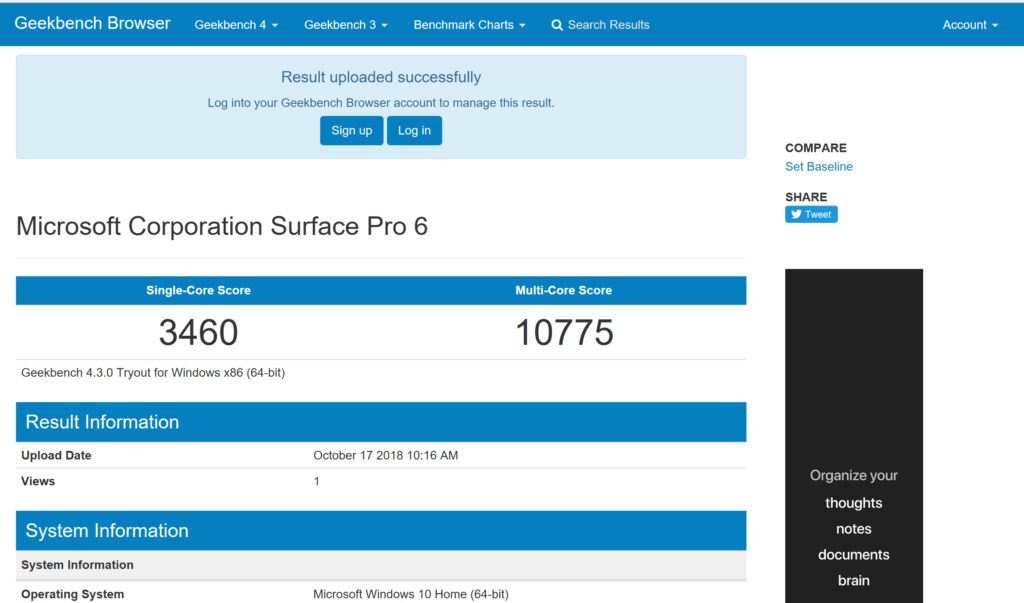Click the Microsoft Corporation Surface Pro 6 title
This screenshot has height=603, width=1024.
point(222,226)
